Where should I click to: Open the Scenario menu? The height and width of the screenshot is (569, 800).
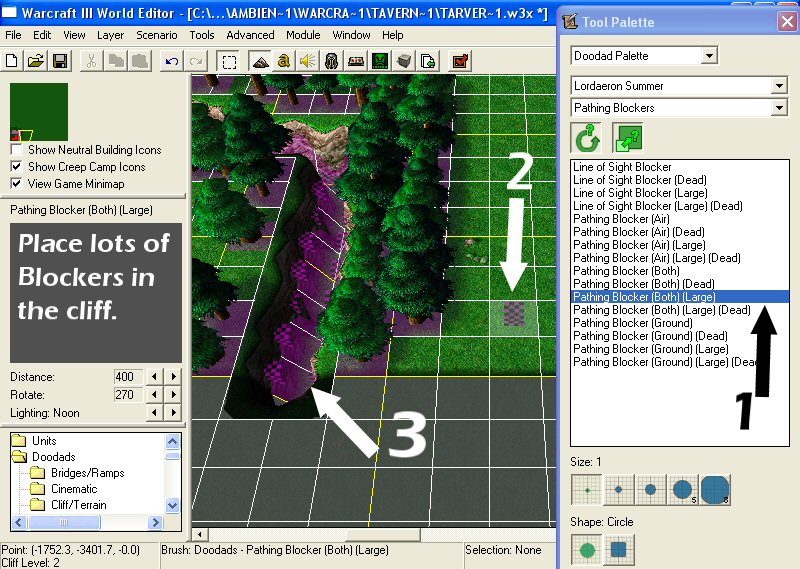(x=157, y=35)
